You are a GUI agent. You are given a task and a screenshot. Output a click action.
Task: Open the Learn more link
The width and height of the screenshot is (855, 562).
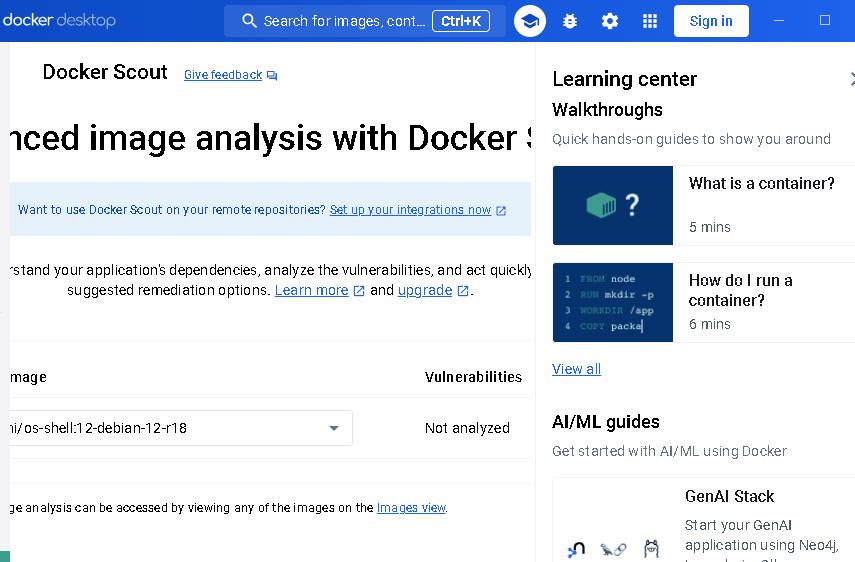pos(311,290)
